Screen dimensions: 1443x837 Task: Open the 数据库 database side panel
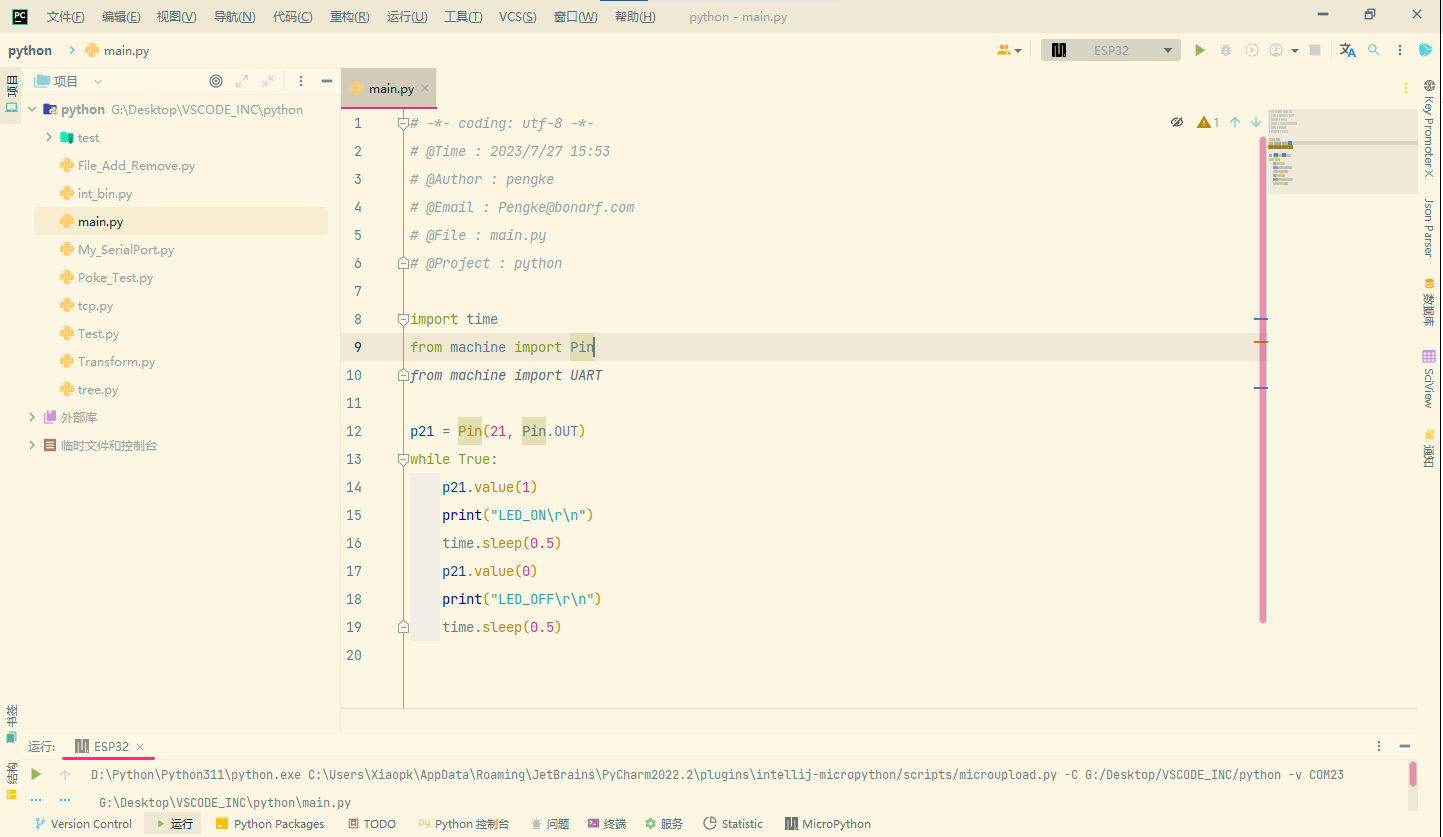(1429, 302)
